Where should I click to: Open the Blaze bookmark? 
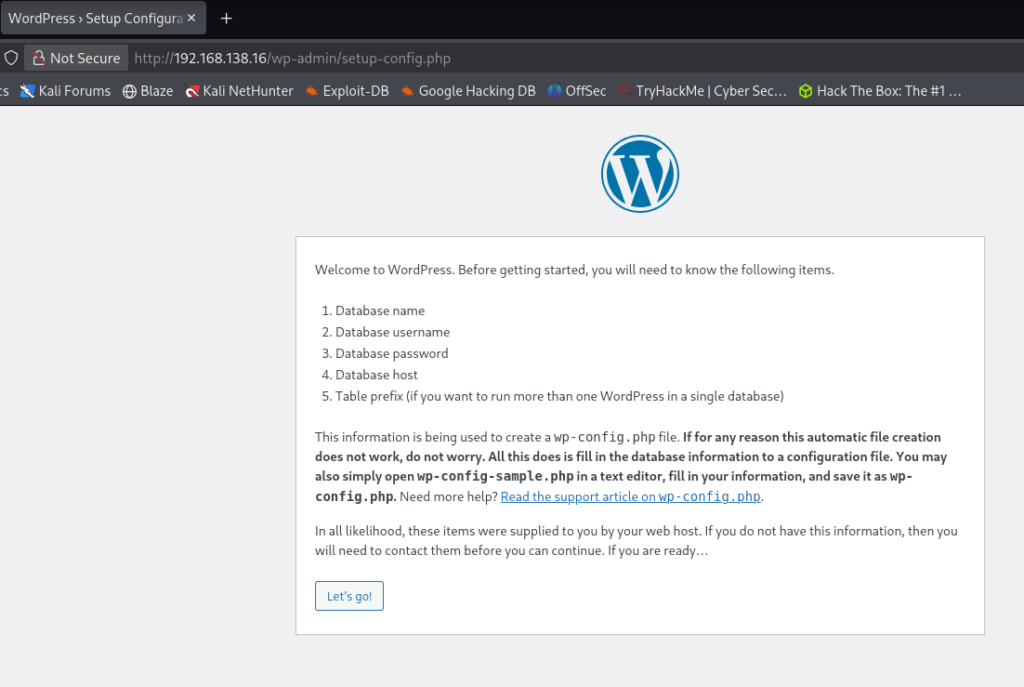pyautogui.click(x=147, y=91)
